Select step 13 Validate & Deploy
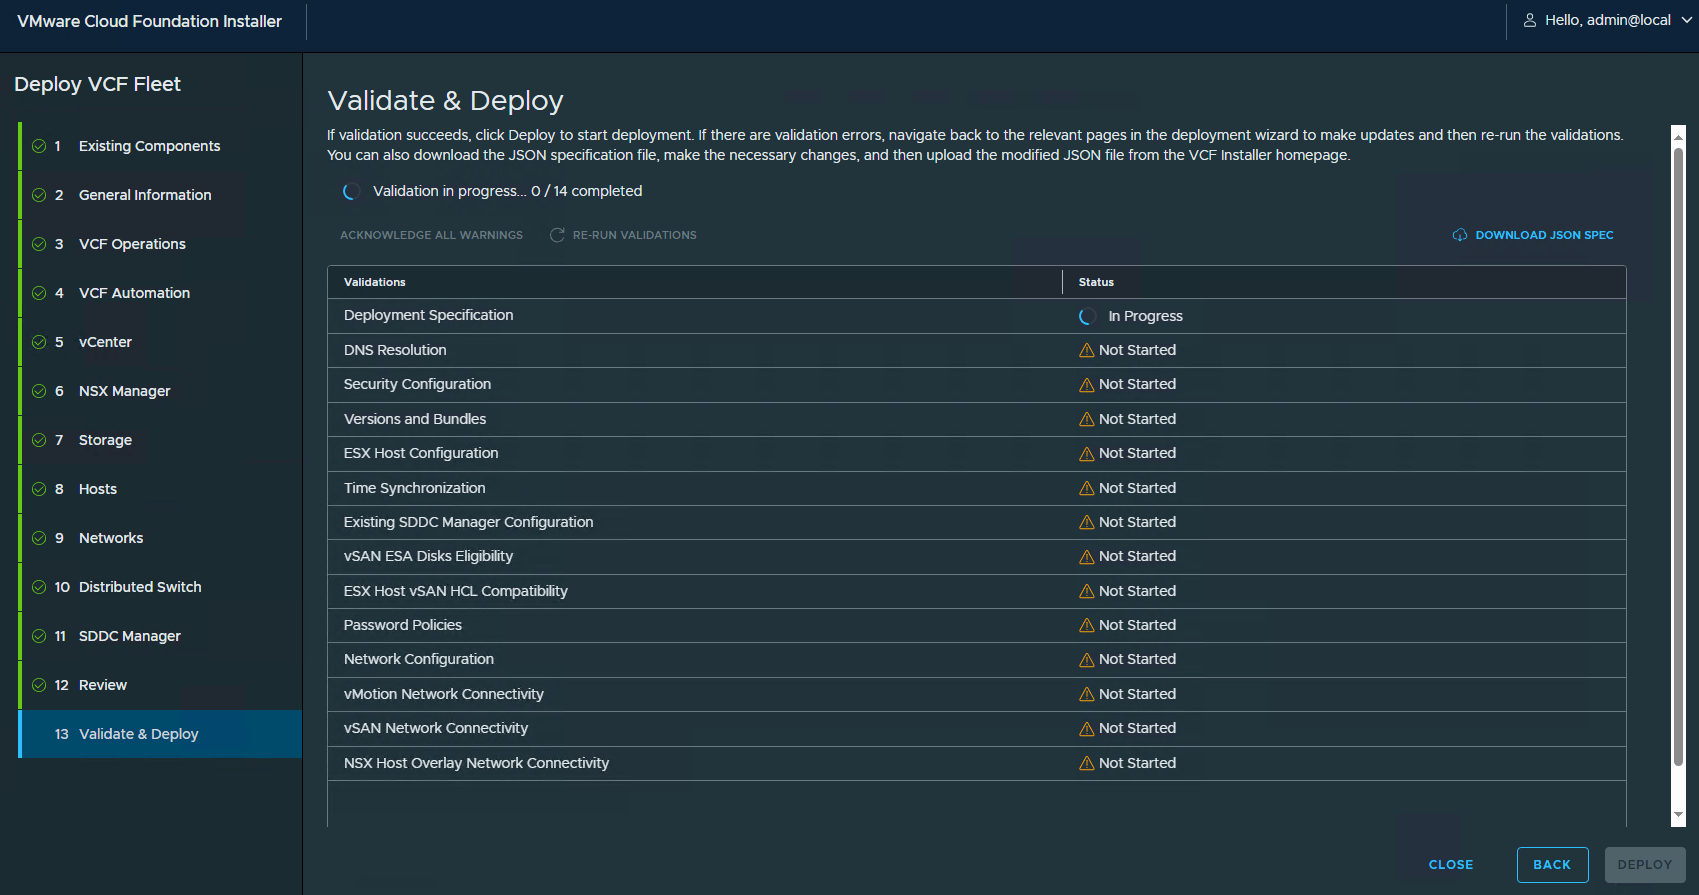The width and height of the screenshot is (1699, 895). coord(160,734)
